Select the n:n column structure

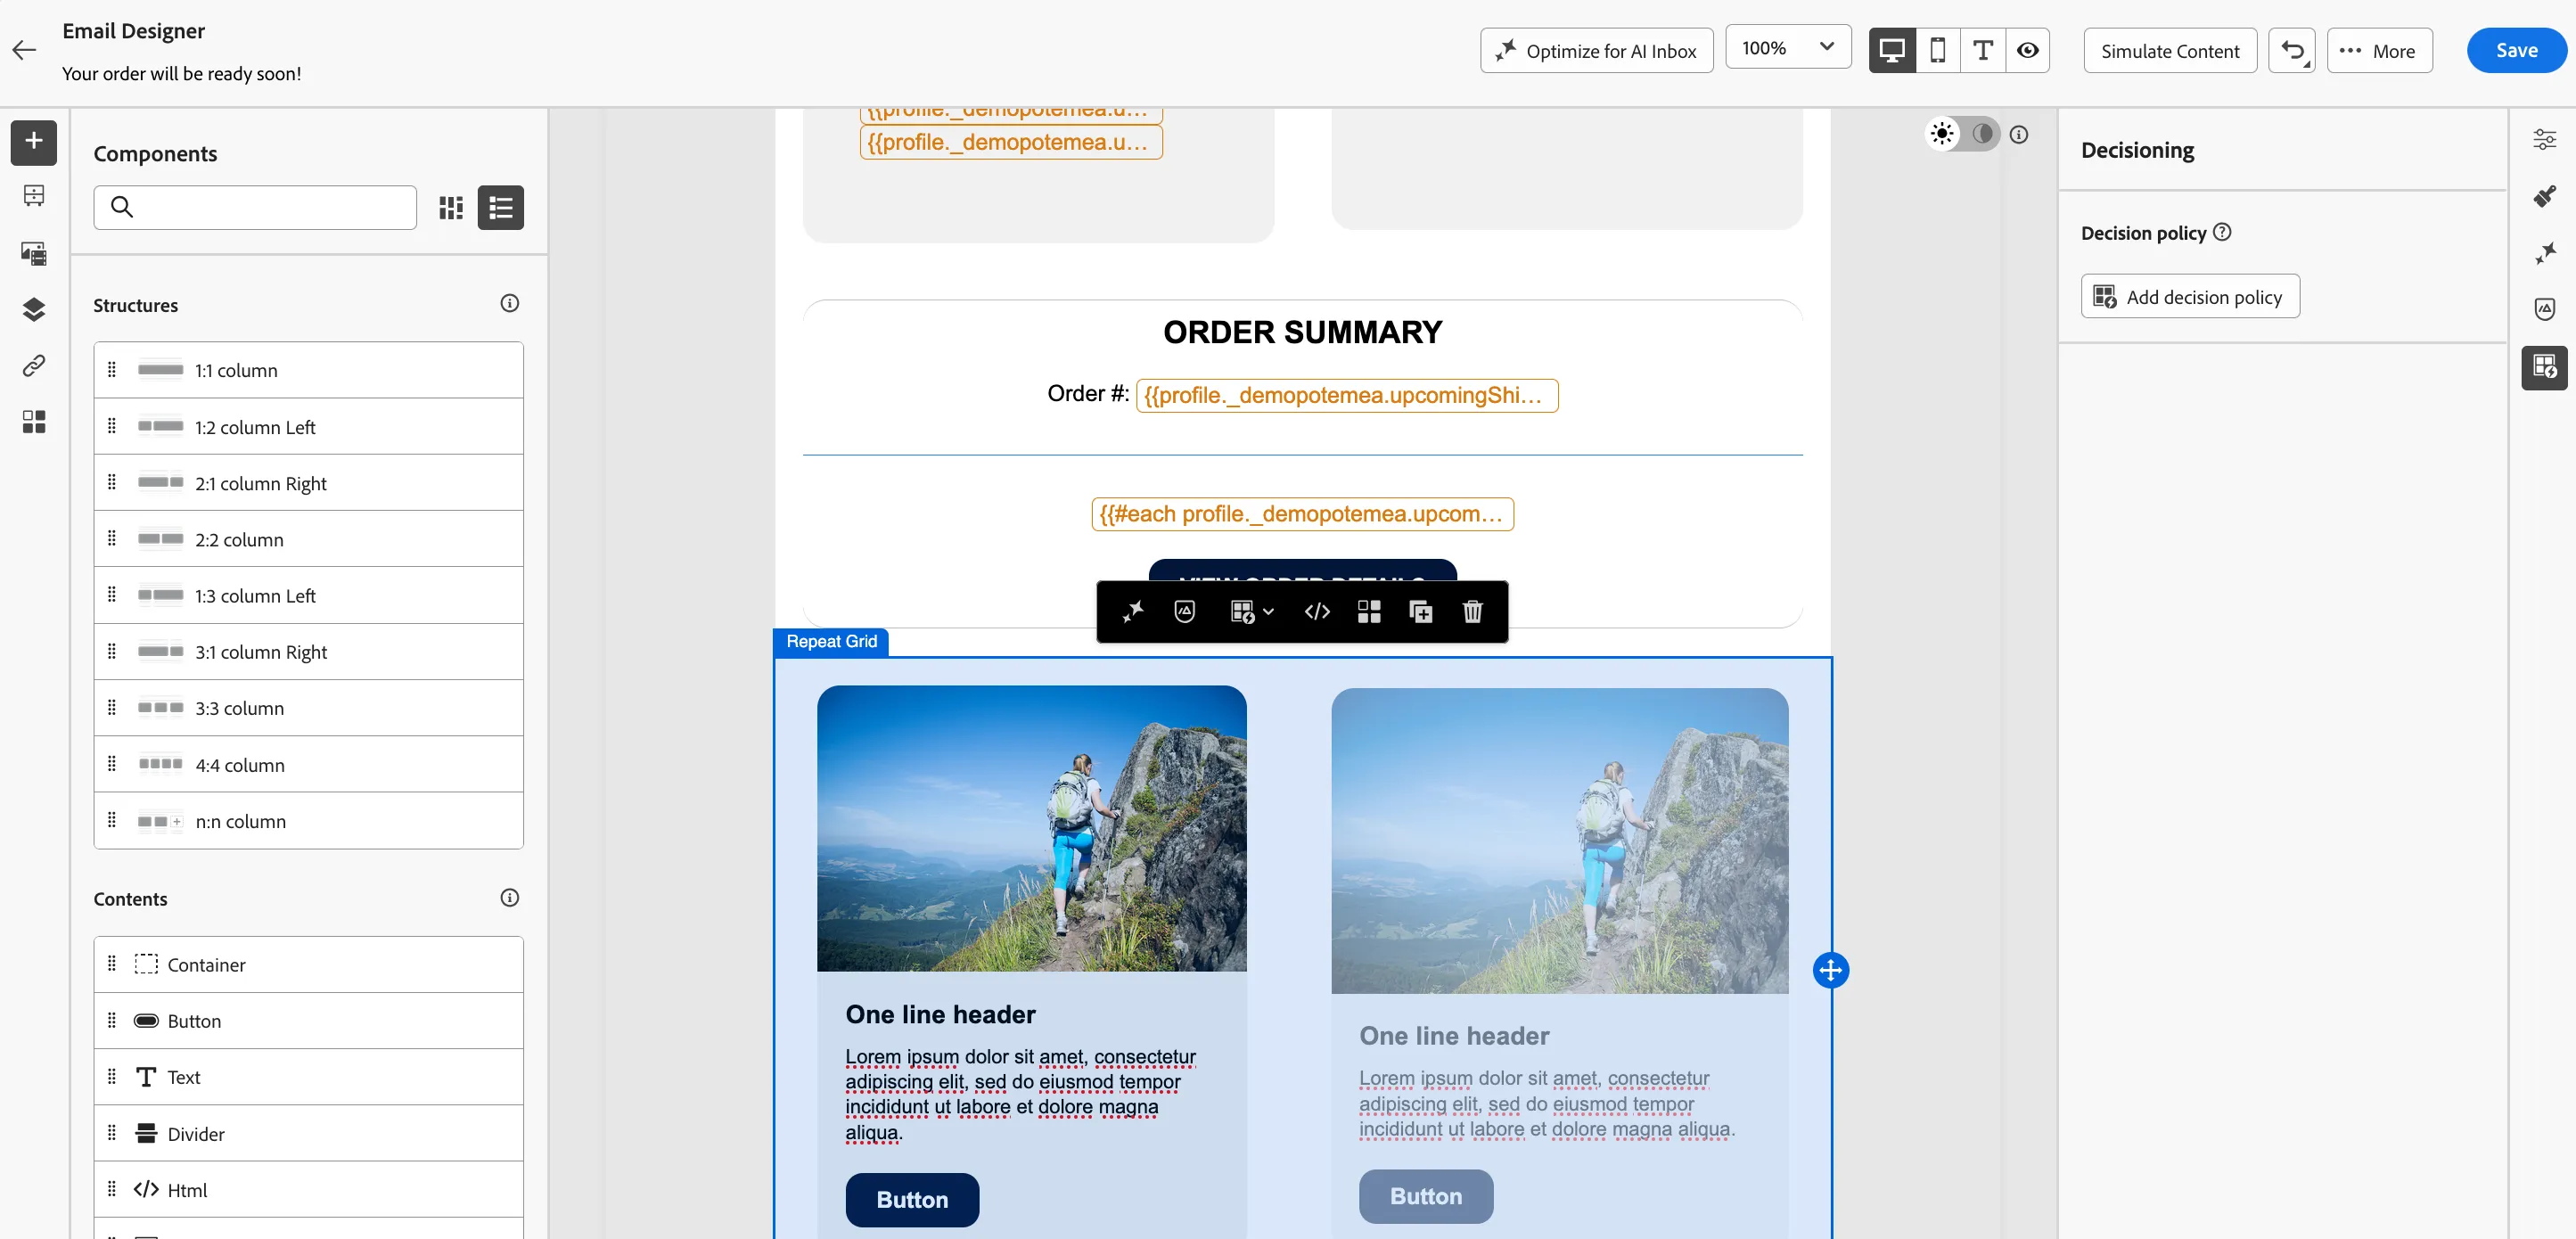coord(308,821)
